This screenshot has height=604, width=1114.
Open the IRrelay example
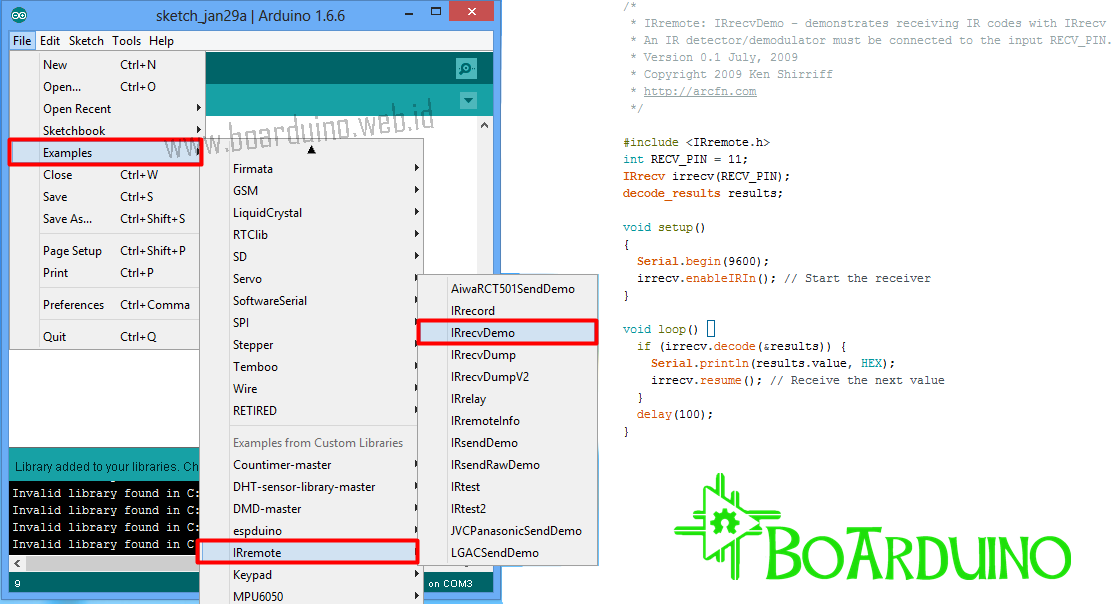click(507, 399)
